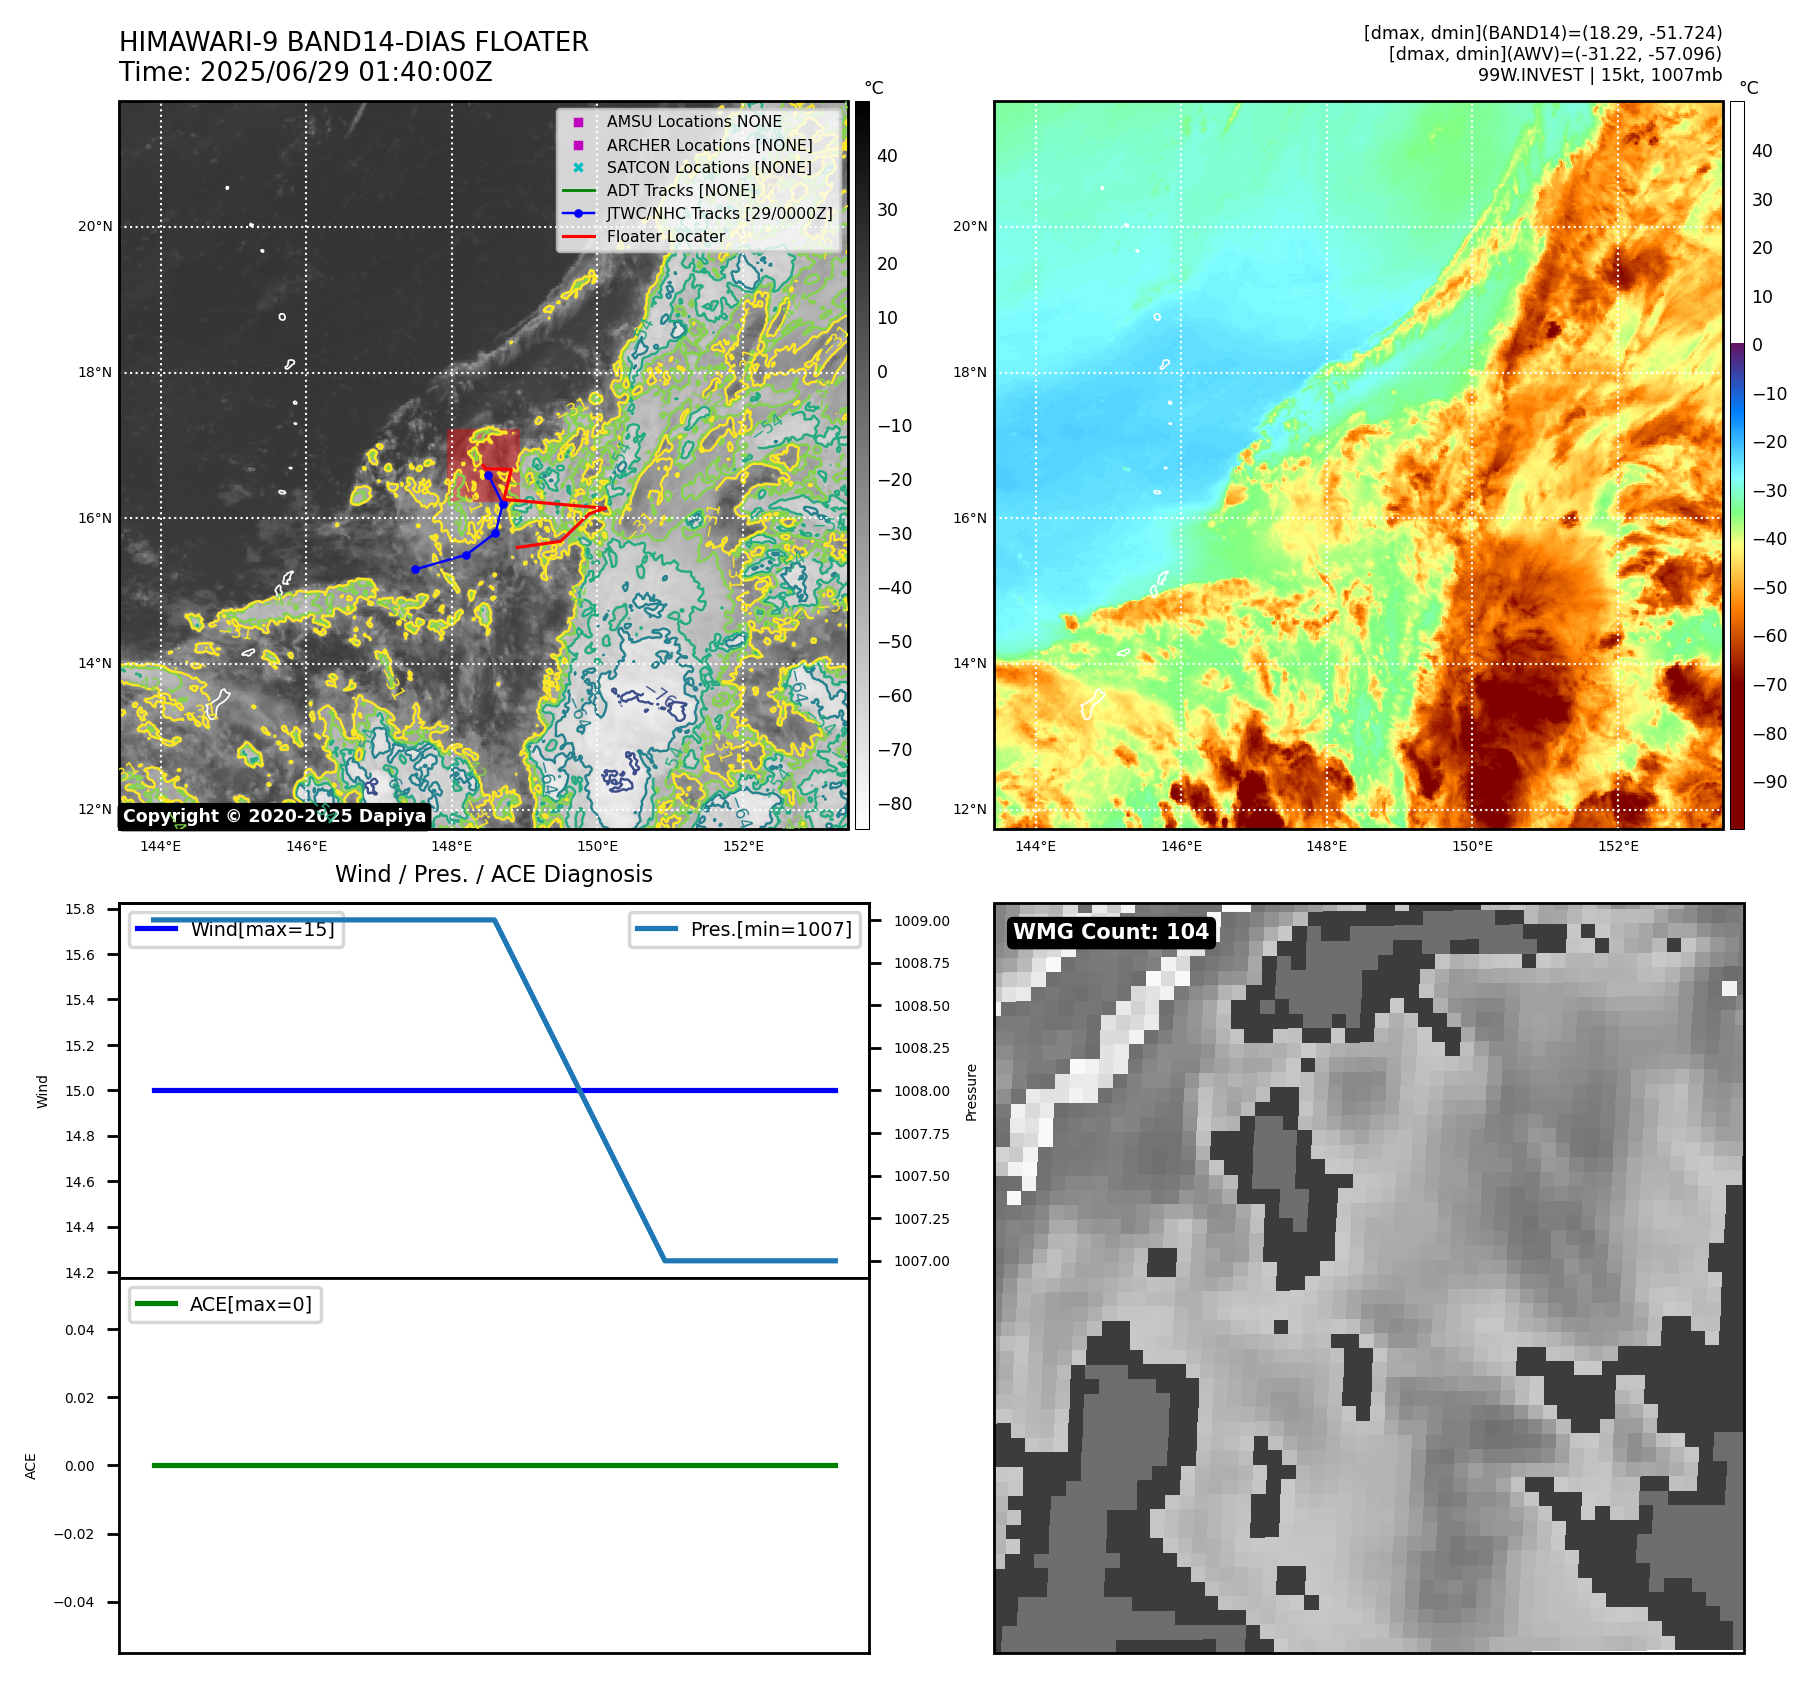Click the magenta square marker beside ARCHER Locations

click(x=578, y=145)
